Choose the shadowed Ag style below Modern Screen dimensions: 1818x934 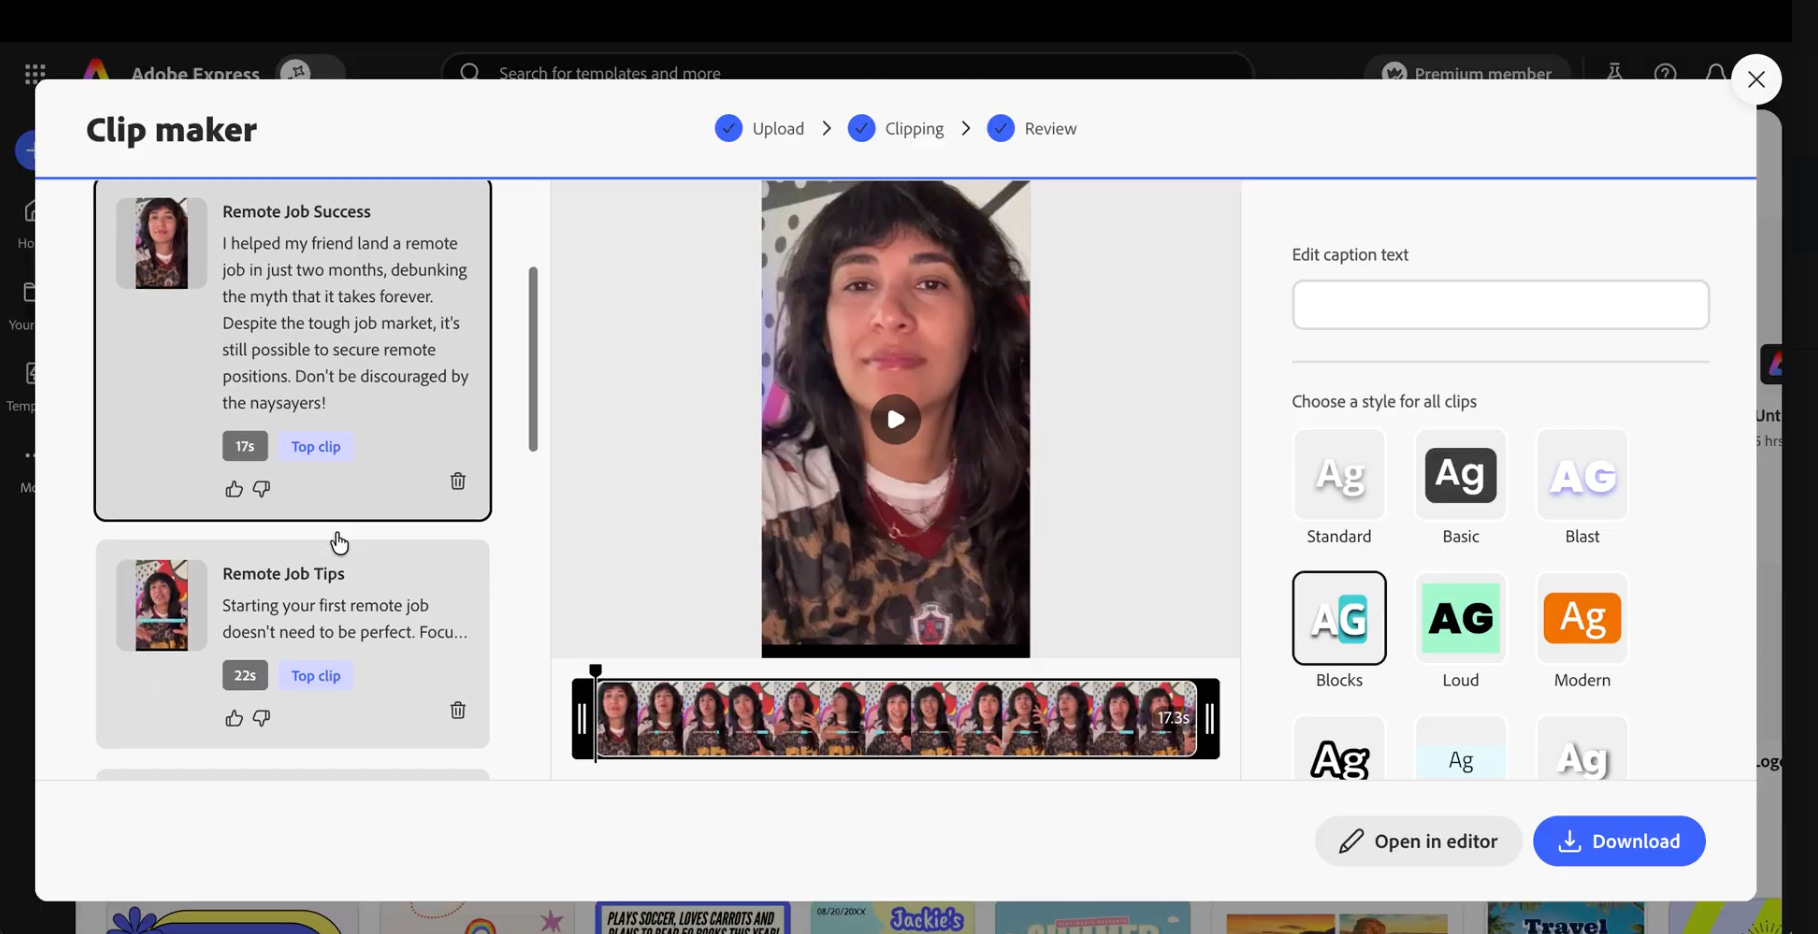1582,749
